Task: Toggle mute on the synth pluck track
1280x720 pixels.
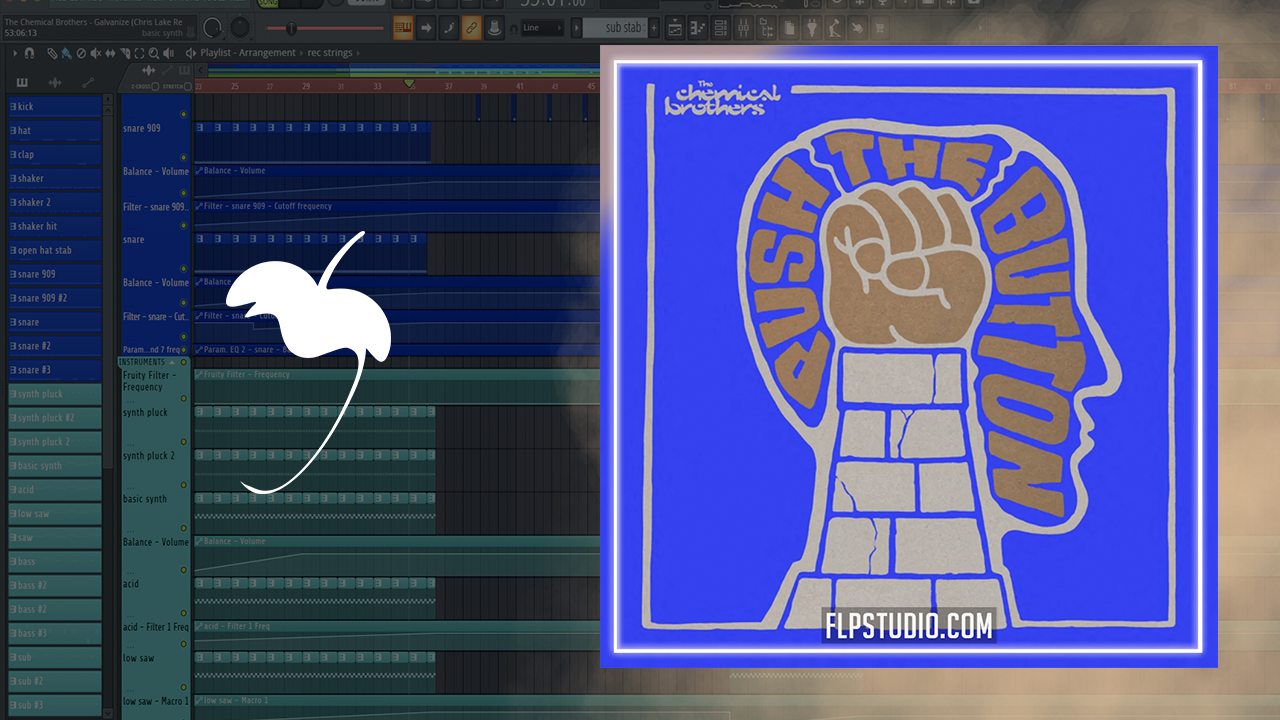Action: (183, 398)
